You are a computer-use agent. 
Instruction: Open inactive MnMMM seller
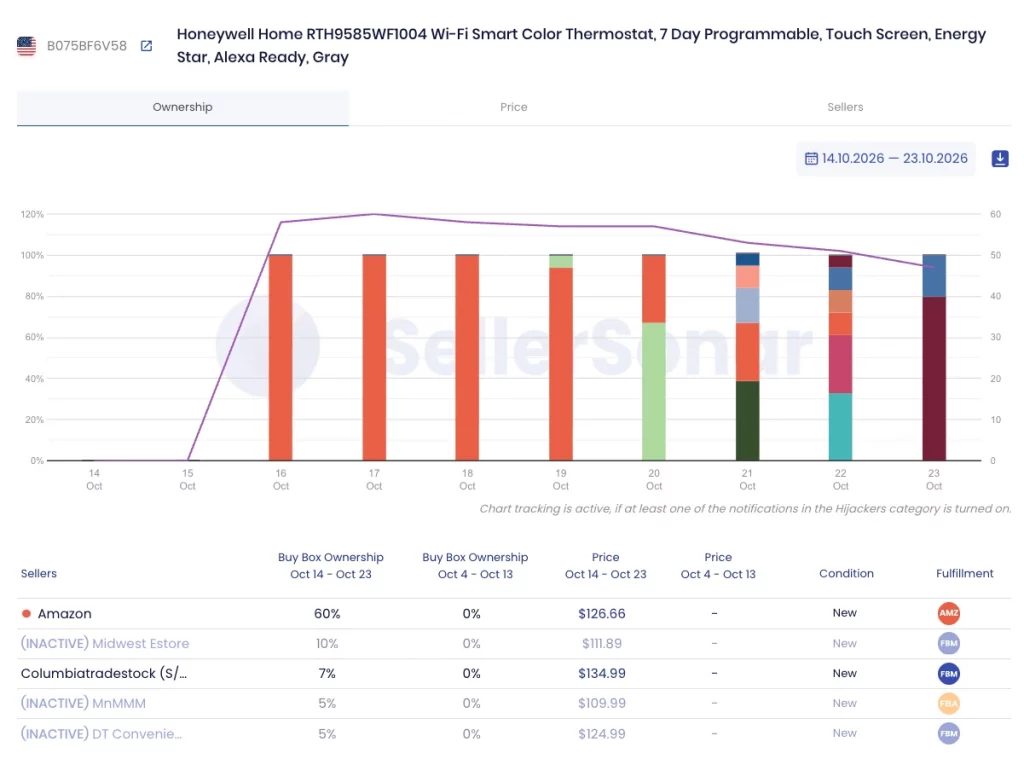(x=83, y=703)
